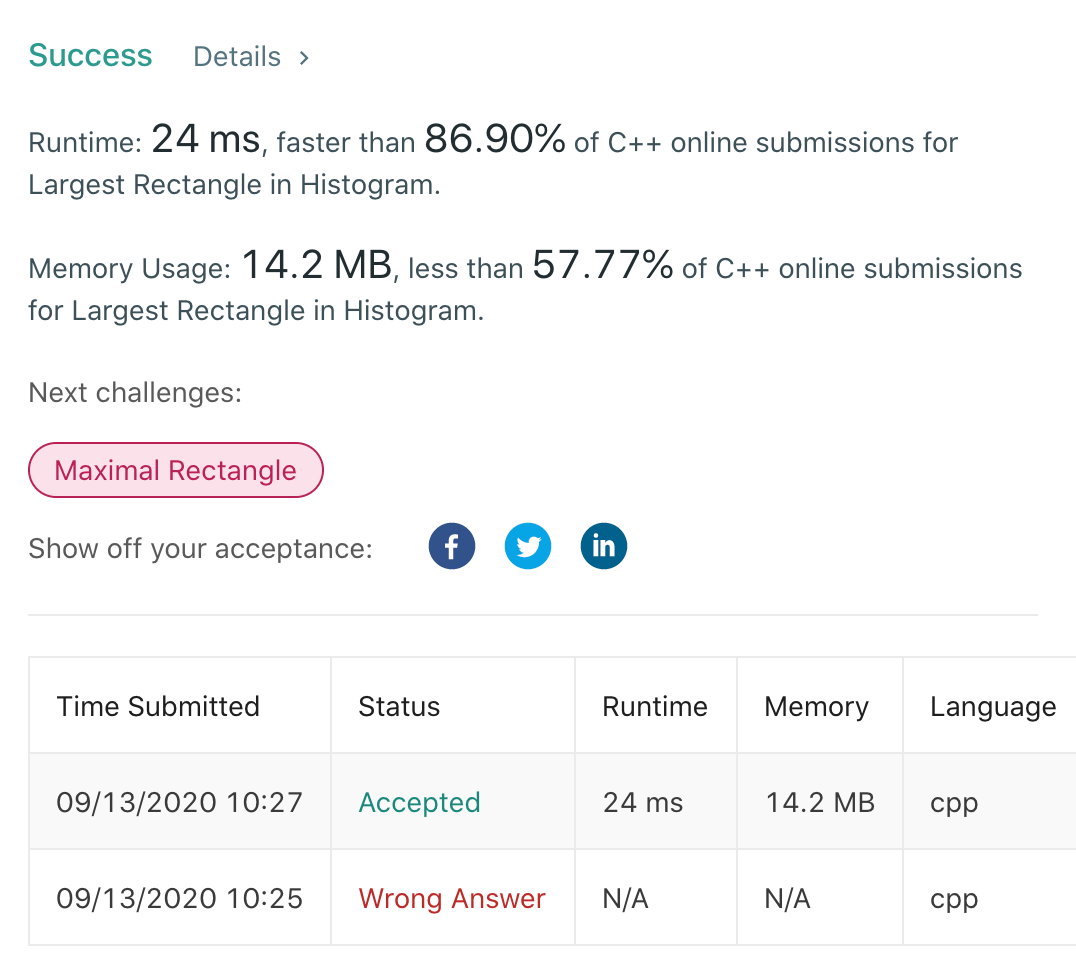Share acceptance on Facebook icon

click(x=452, y=547)
